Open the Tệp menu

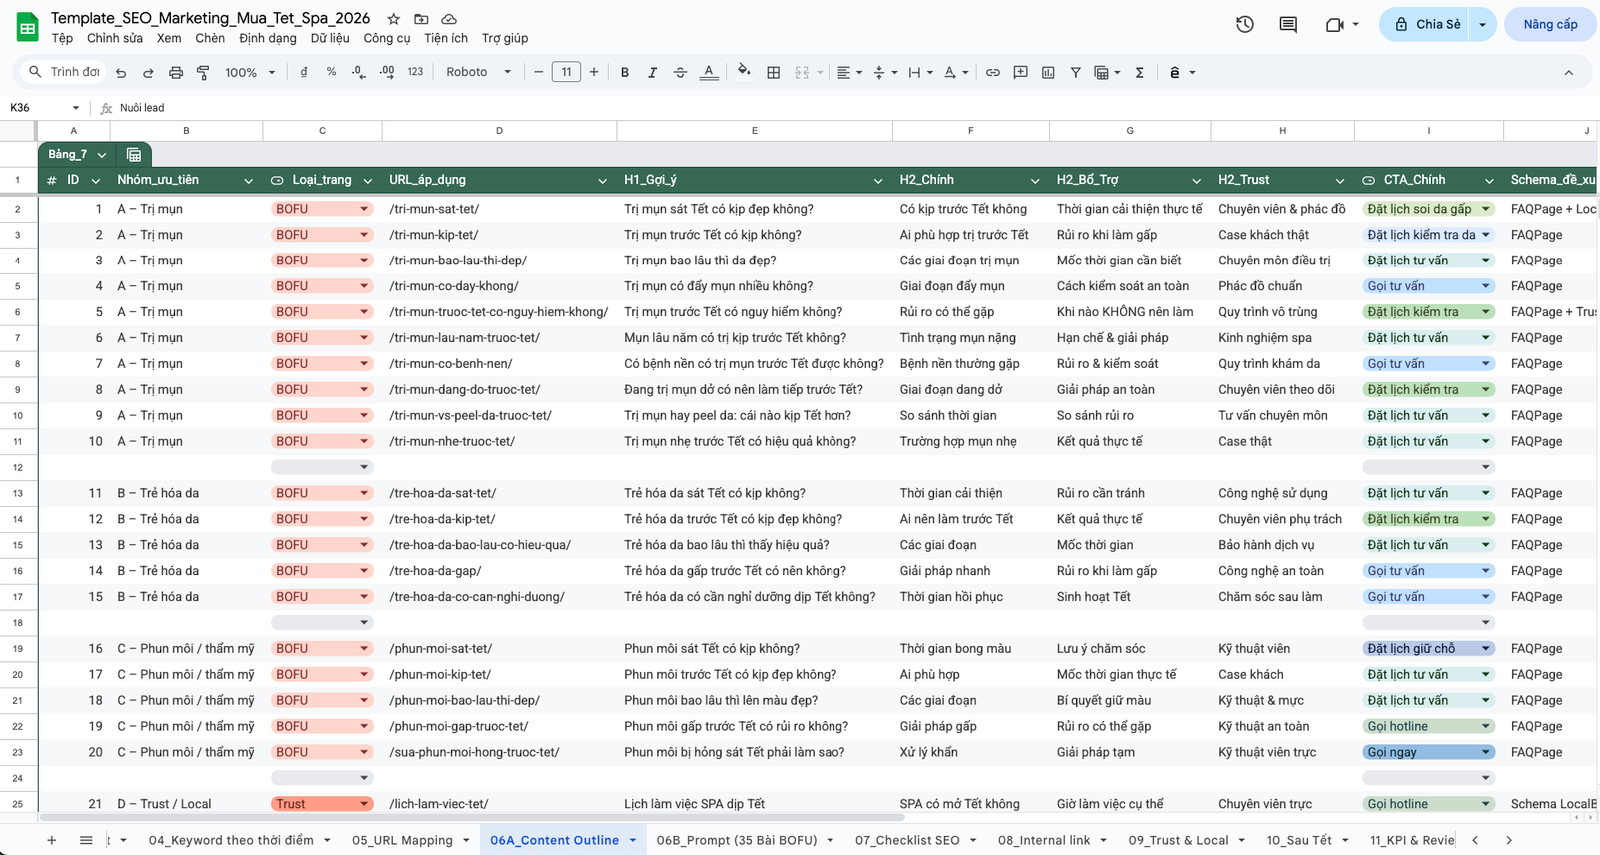pyautogui.click(x=62, y=38)
